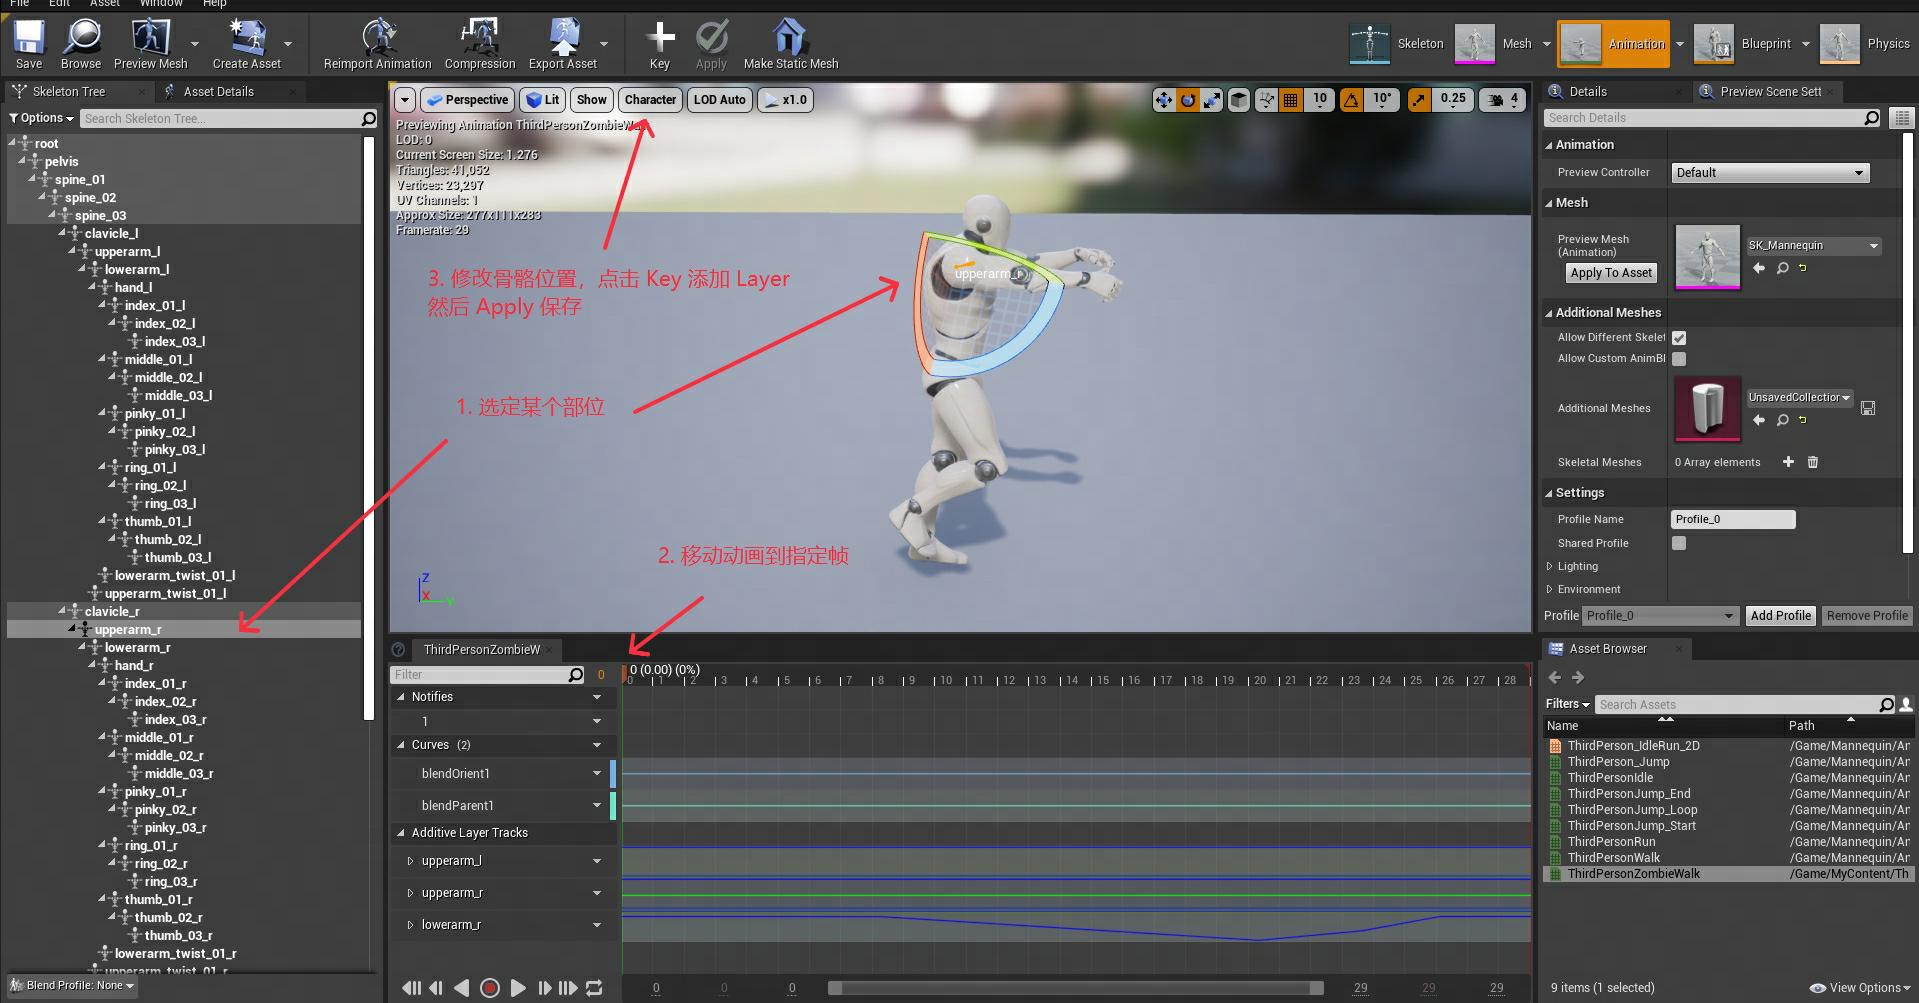Switch to Mesh mode
This screenshot has width=1919, height=1003.
[1493, 44]
